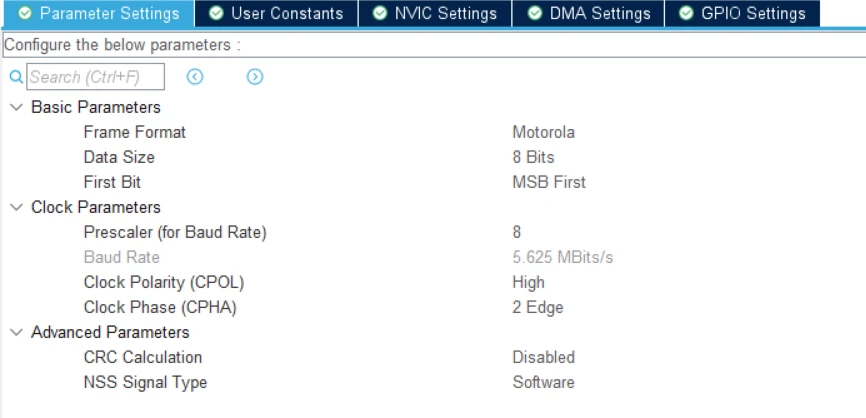Collapse the Basic Parameters section

click(x=16, y=107)
